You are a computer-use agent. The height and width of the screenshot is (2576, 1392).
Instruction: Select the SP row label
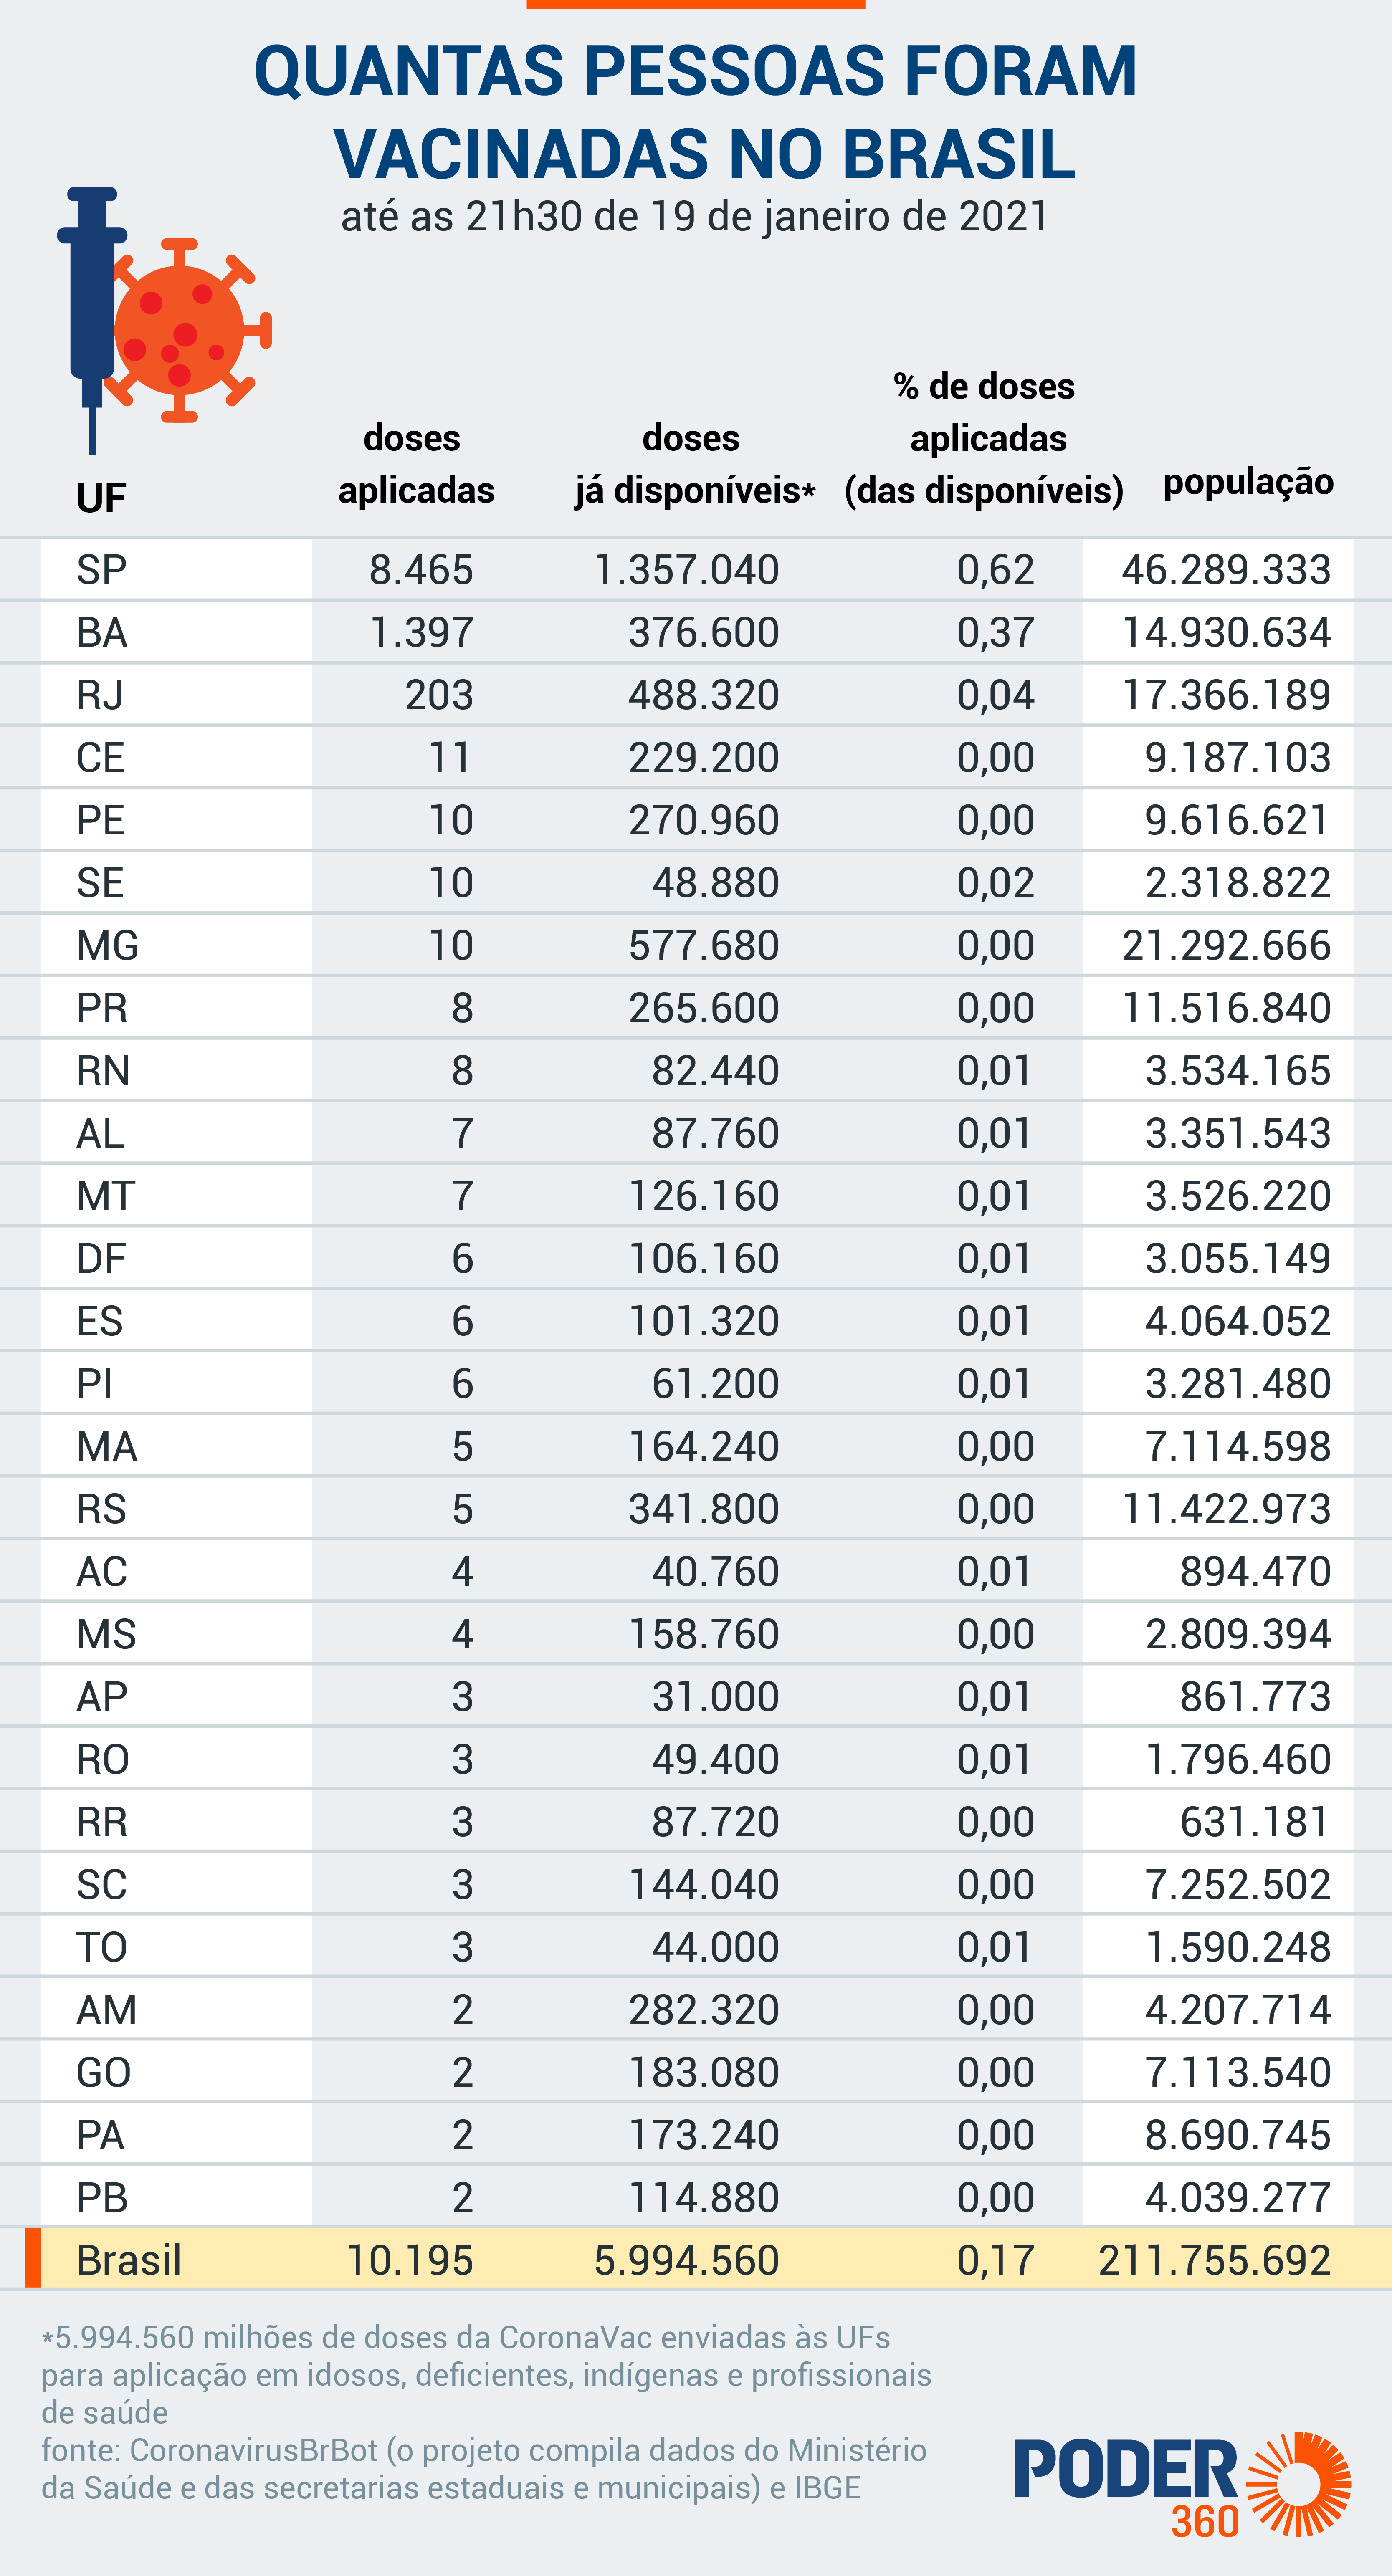click(101, 570)
